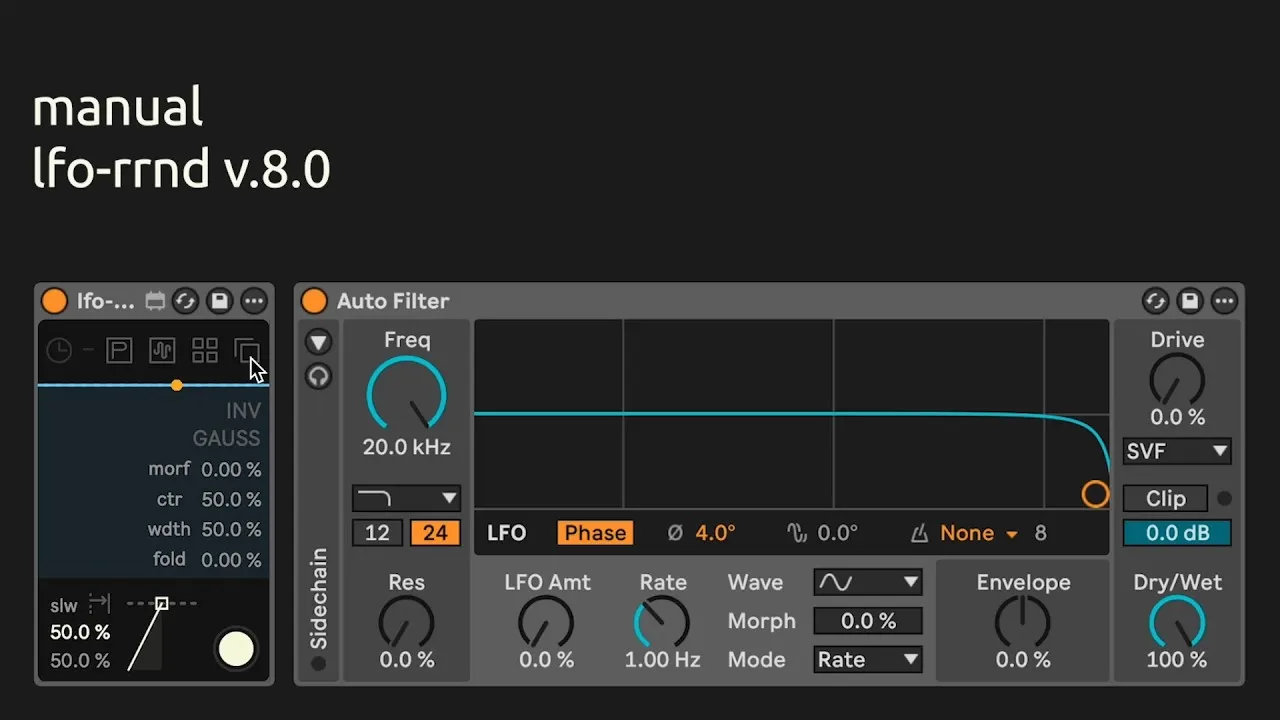1280x720 pixels.
Task: Select the P boxed icon in lfo panel
Action: coord(119,350)
